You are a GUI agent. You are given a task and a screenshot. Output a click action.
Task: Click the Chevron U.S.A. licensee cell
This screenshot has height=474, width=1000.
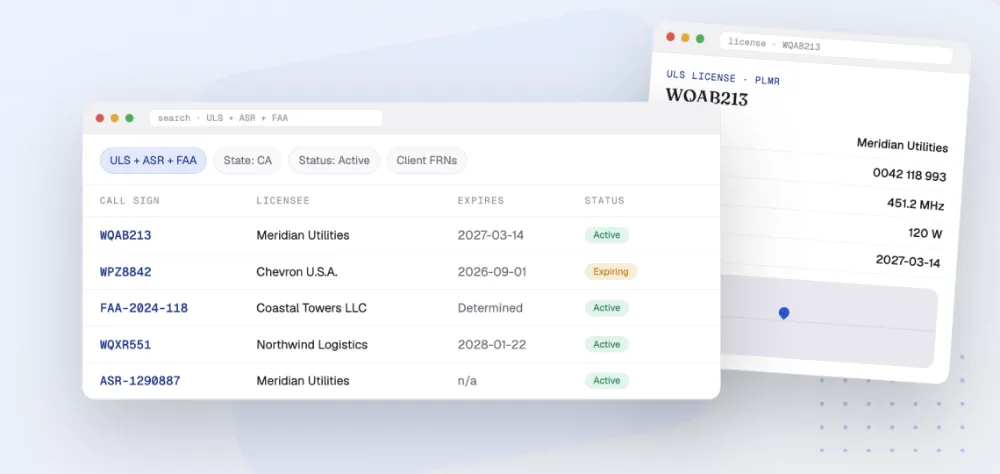coord(297,272)
